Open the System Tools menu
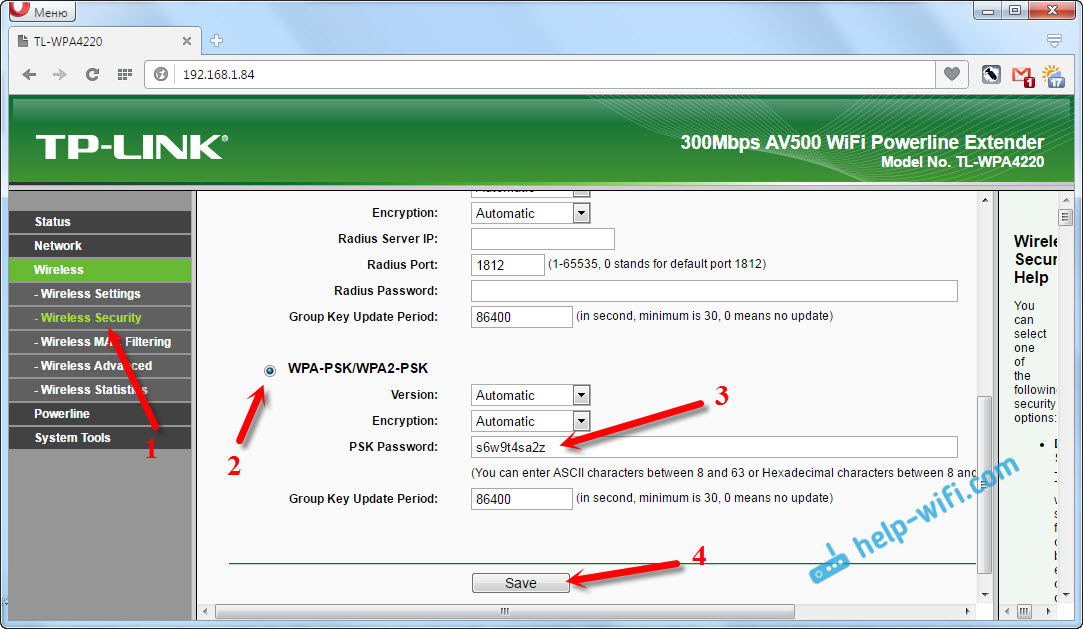 tap(72, 438)
